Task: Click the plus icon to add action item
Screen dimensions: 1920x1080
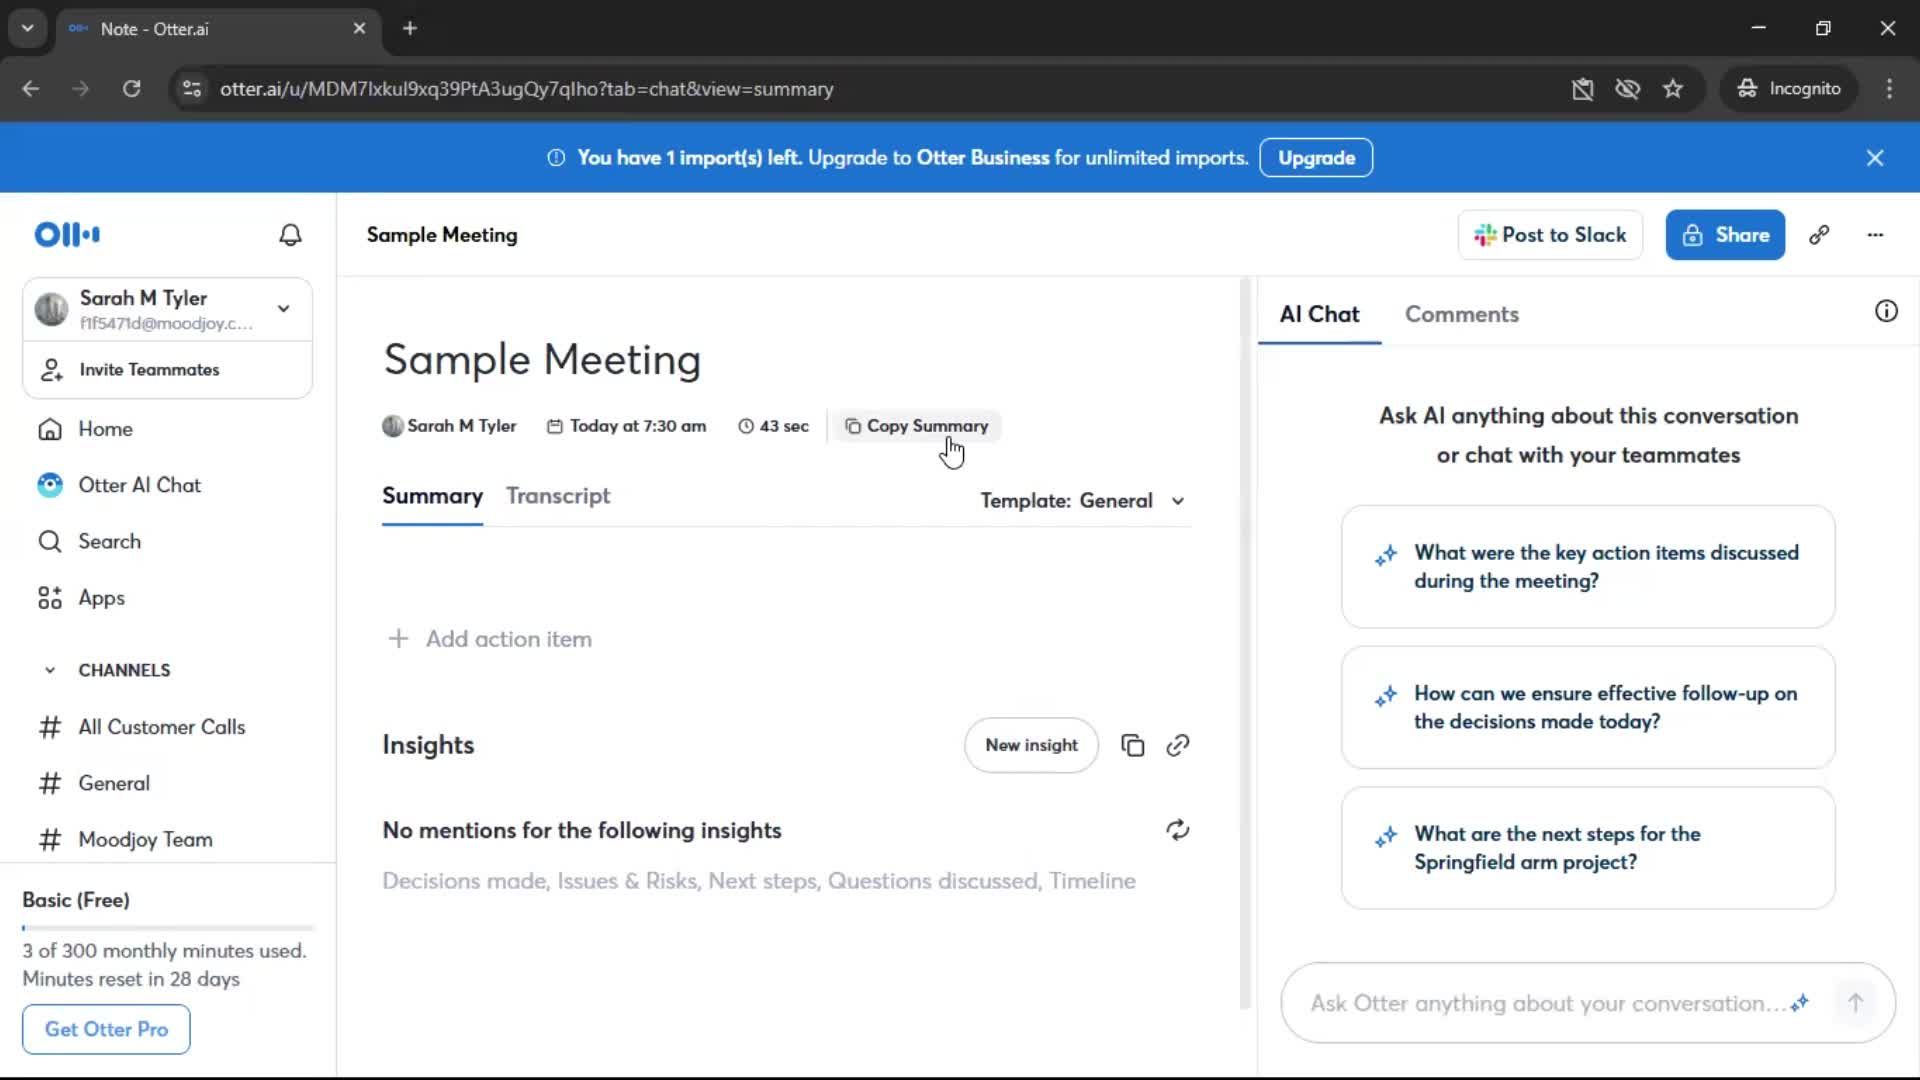Action: click(x=398, y=639)
